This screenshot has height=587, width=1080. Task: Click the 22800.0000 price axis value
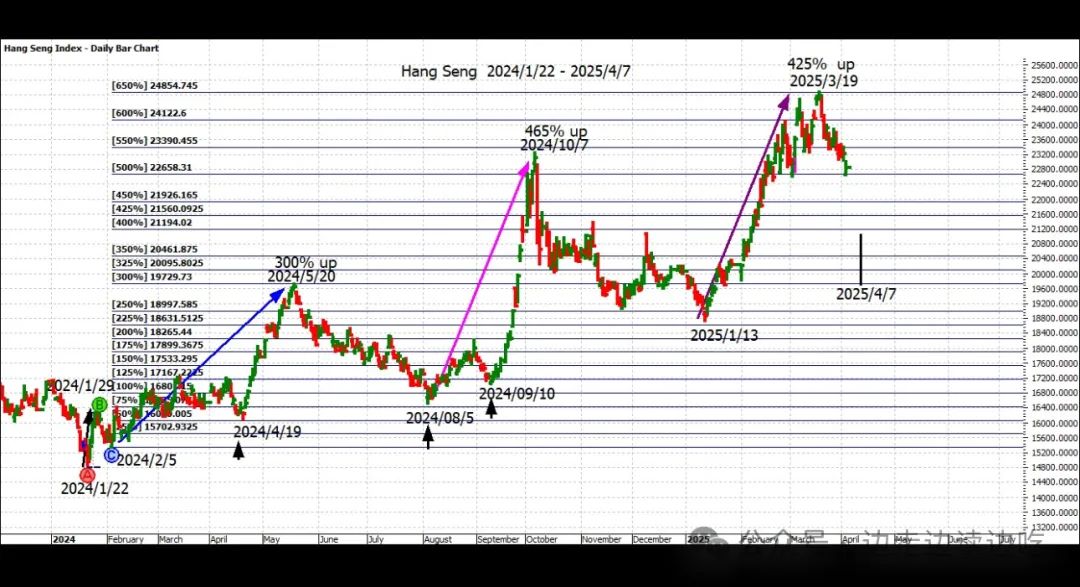pos(1054,169)
